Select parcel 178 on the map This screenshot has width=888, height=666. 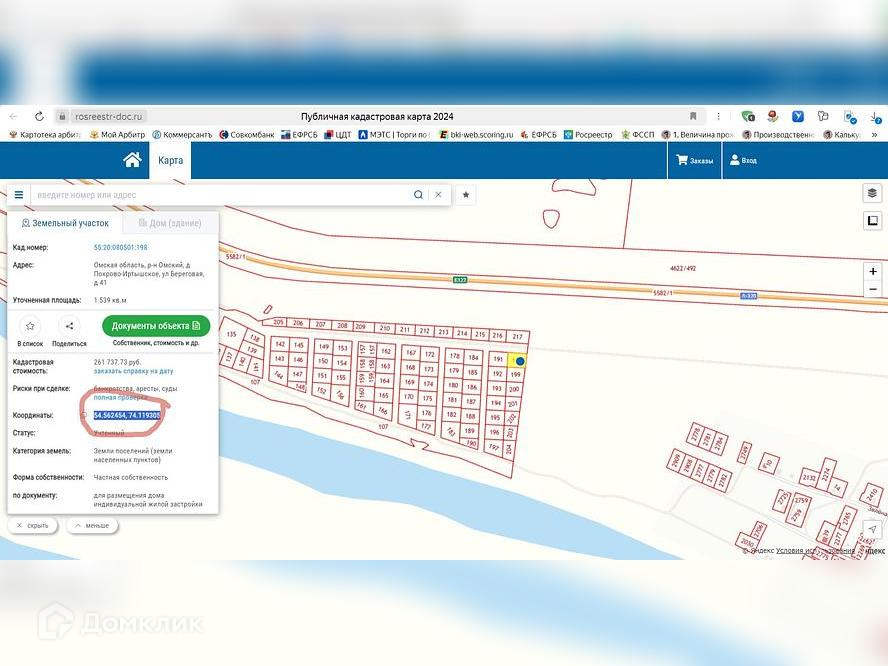click(454, 356)
